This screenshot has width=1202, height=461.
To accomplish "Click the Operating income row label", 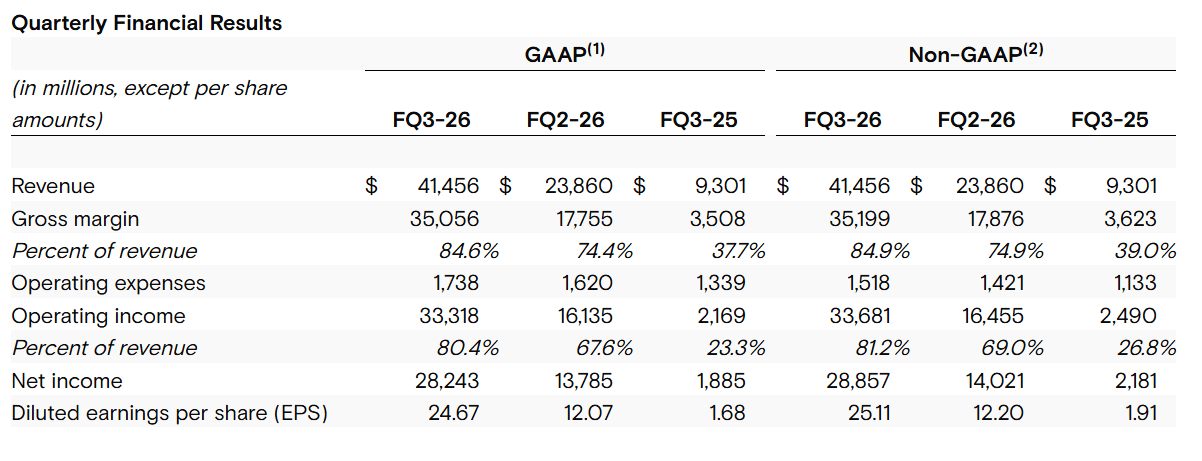I will pos(98,316).
